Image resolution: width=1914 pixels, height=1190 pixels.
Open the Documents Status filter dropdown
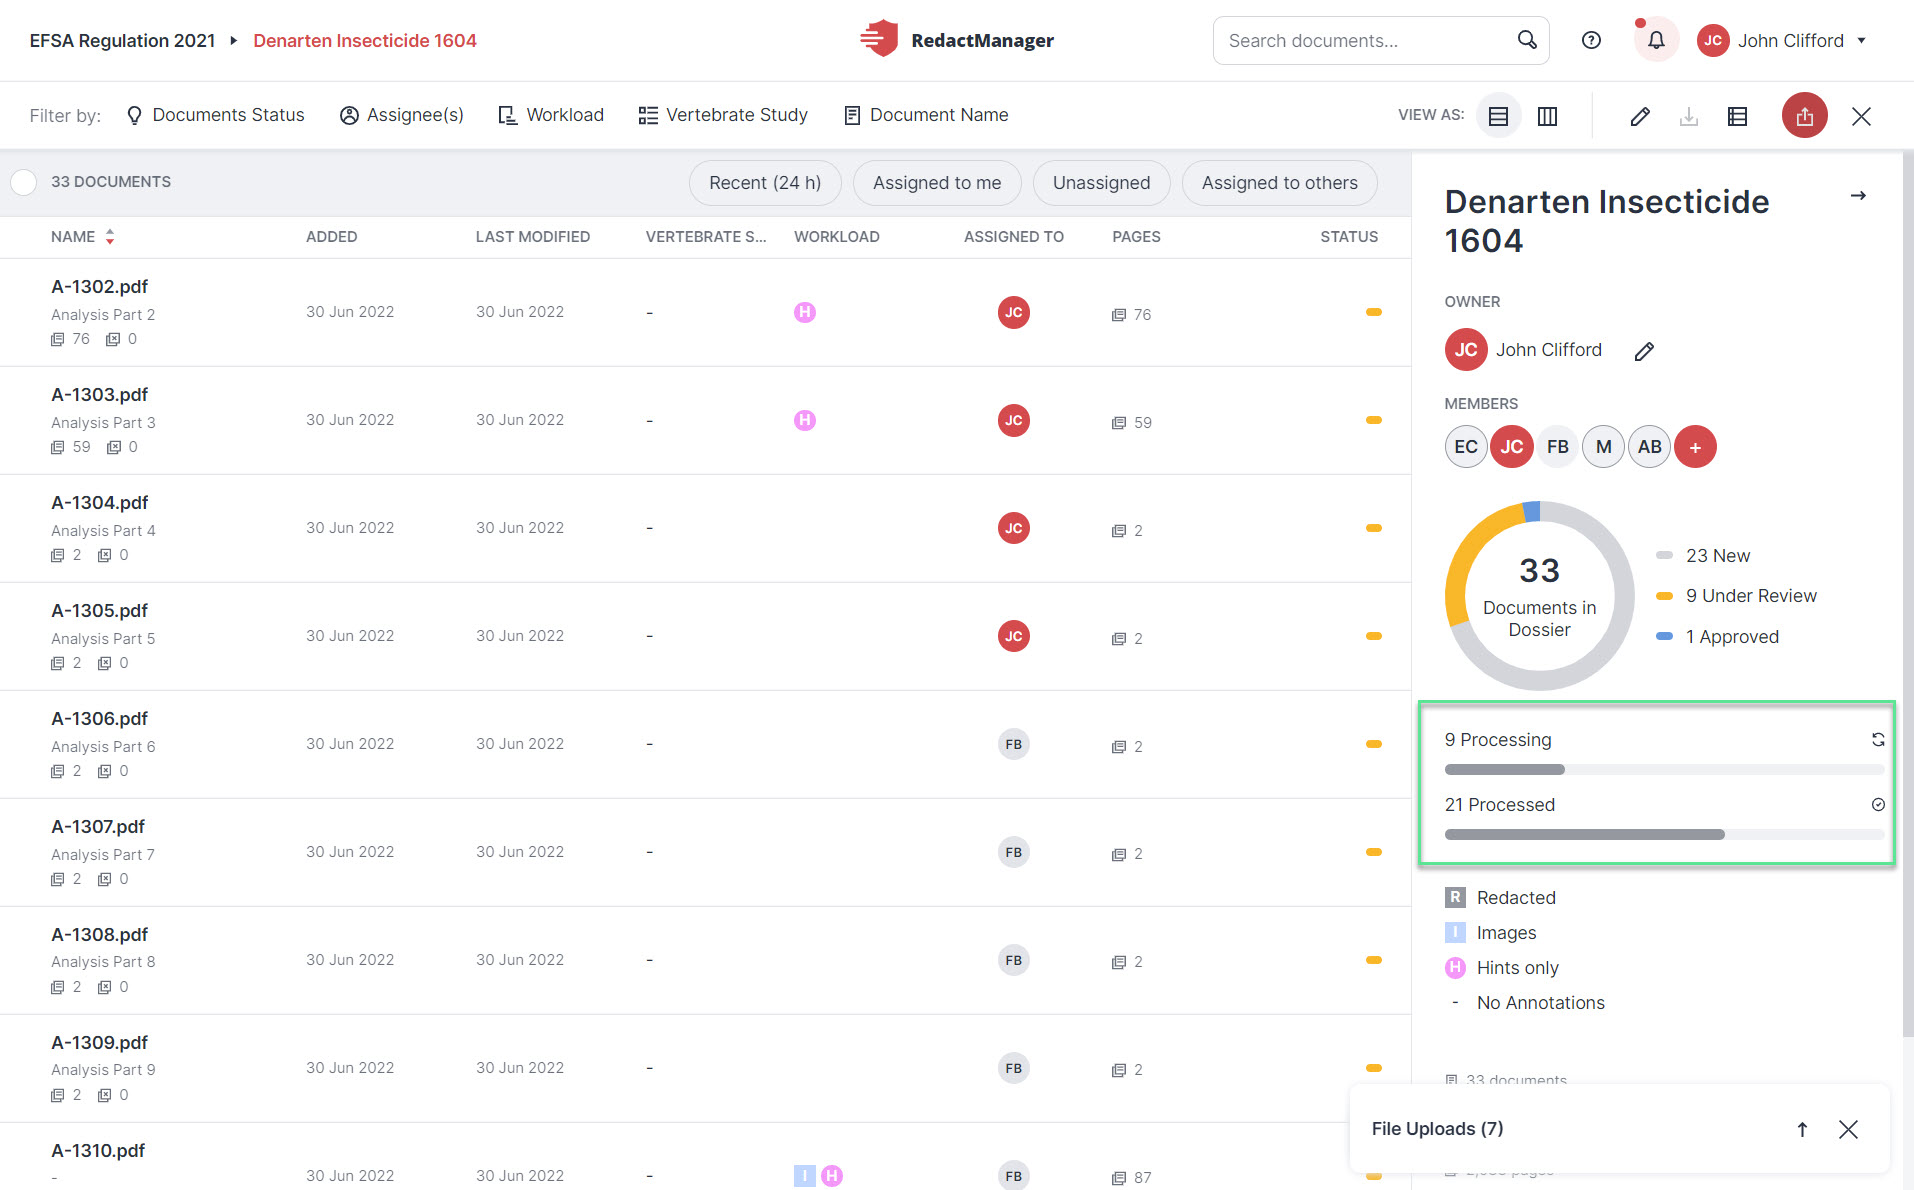(216, 115)
